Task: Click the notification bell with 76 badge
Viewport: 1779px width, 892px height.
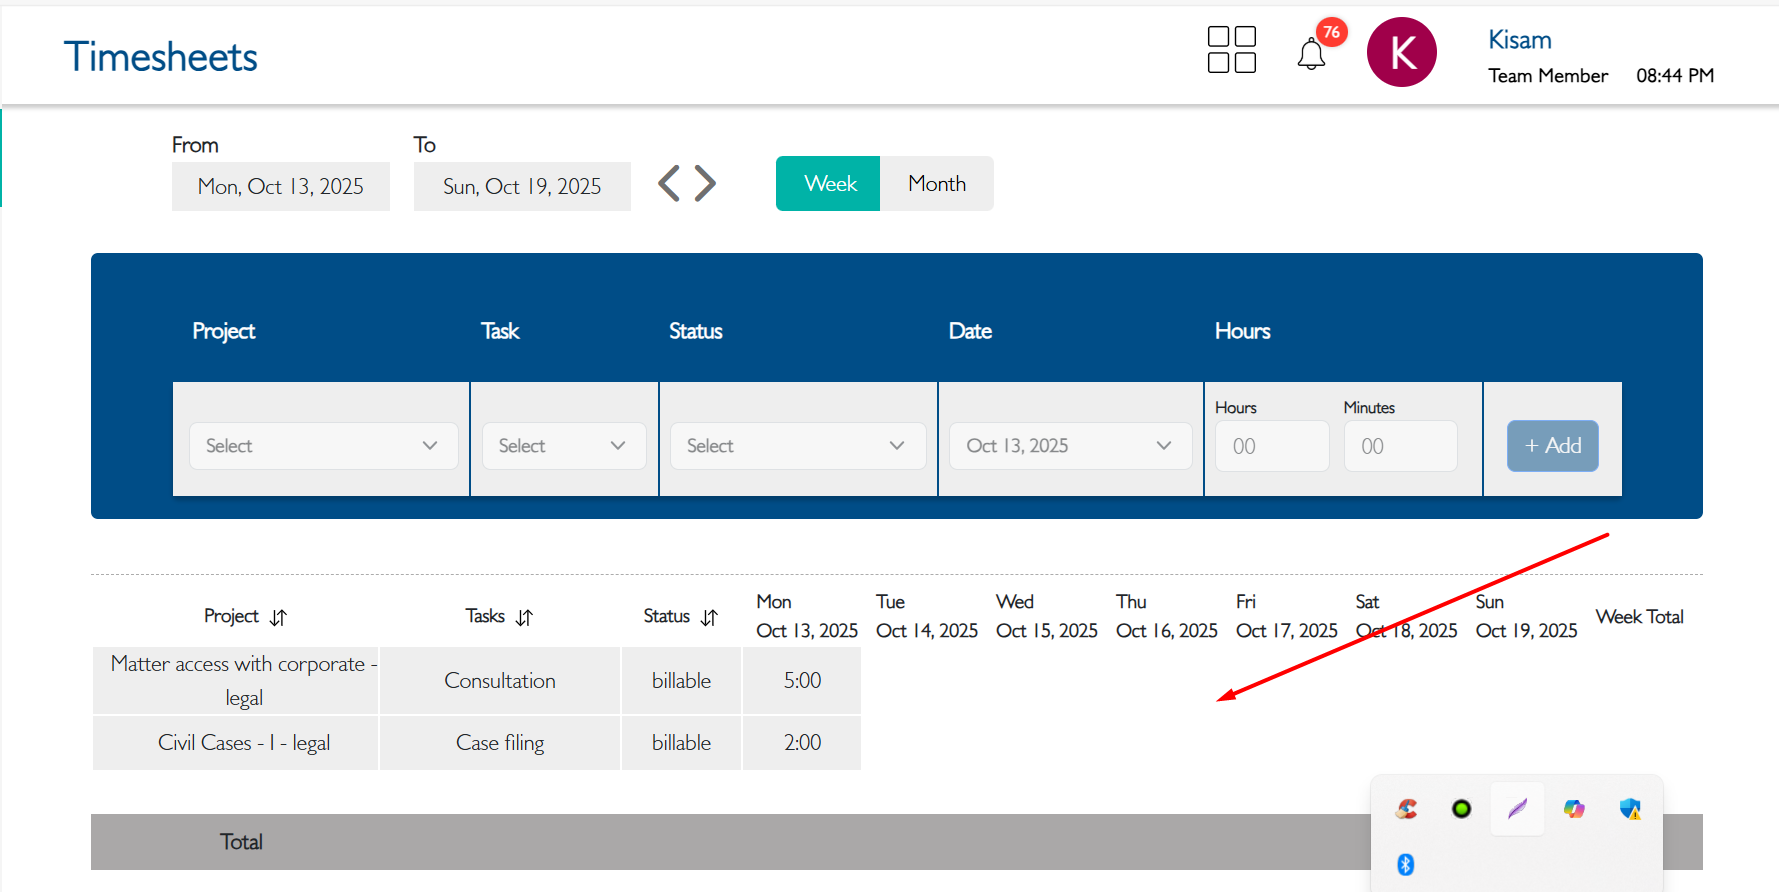Action: (x=1311, y=54)
